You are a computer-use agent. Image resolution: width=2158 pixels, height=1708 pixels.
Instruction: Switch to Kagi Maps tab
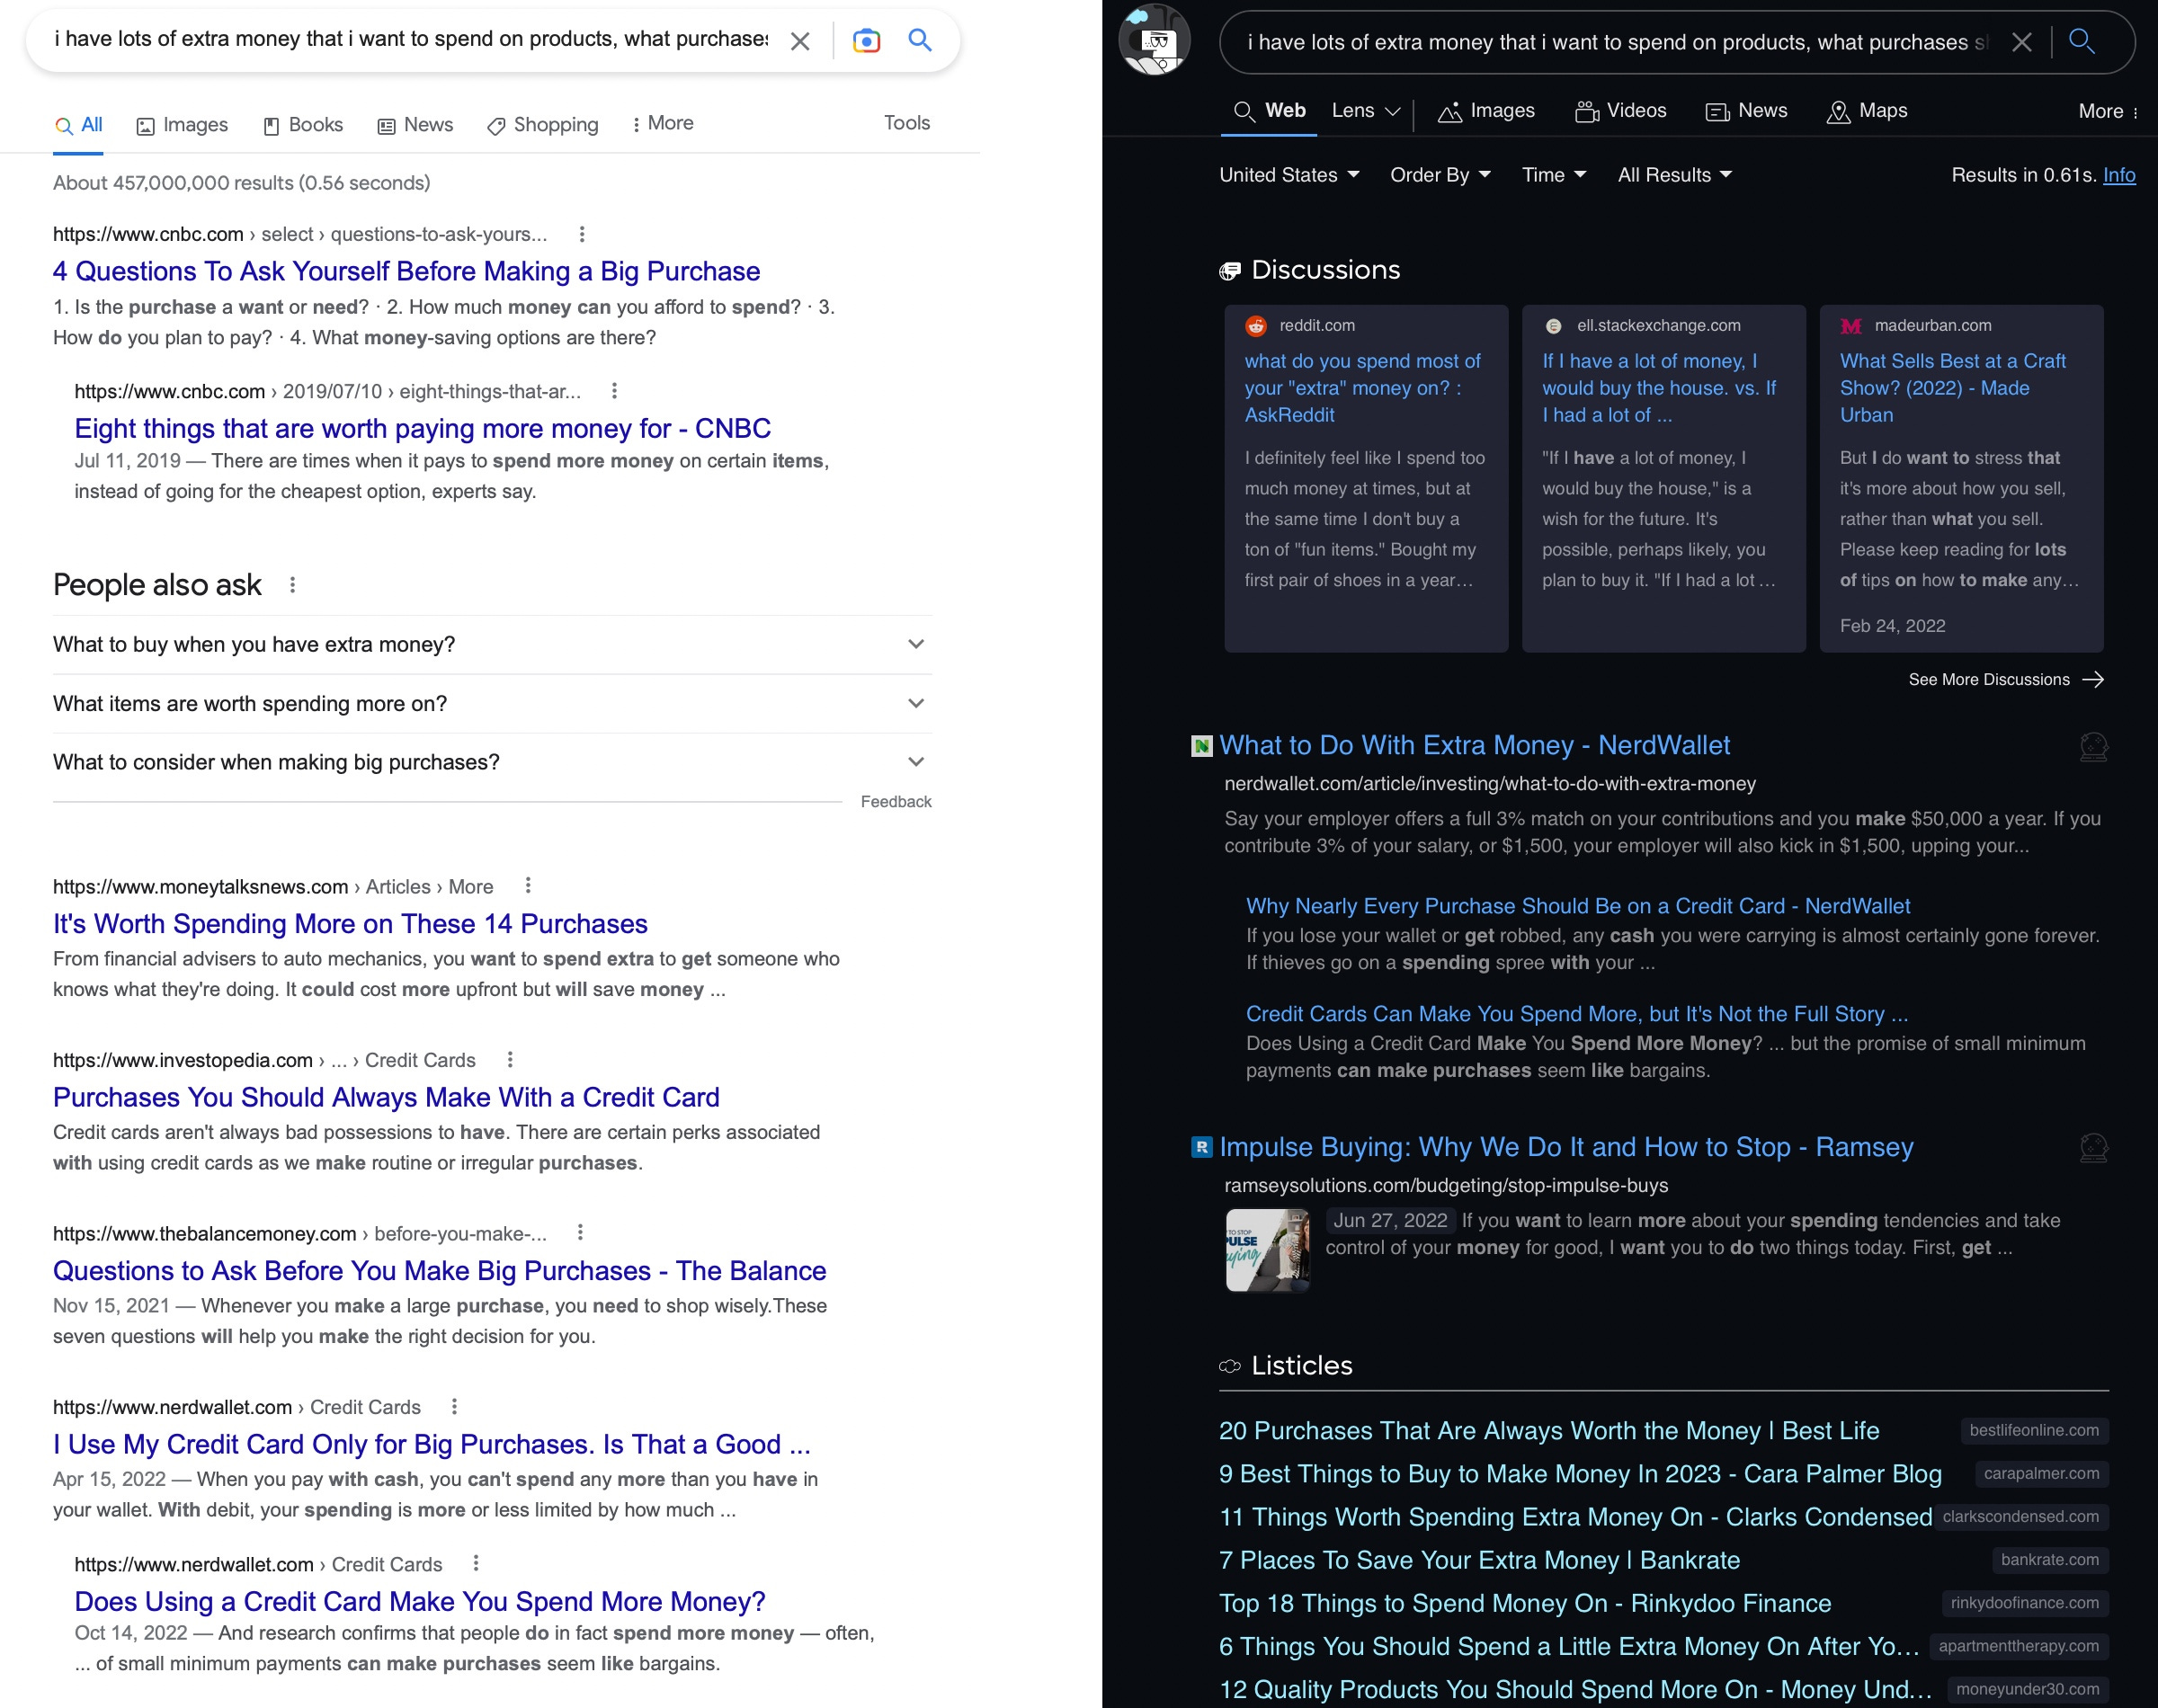pyautogui.click(x=1867, y=111)
